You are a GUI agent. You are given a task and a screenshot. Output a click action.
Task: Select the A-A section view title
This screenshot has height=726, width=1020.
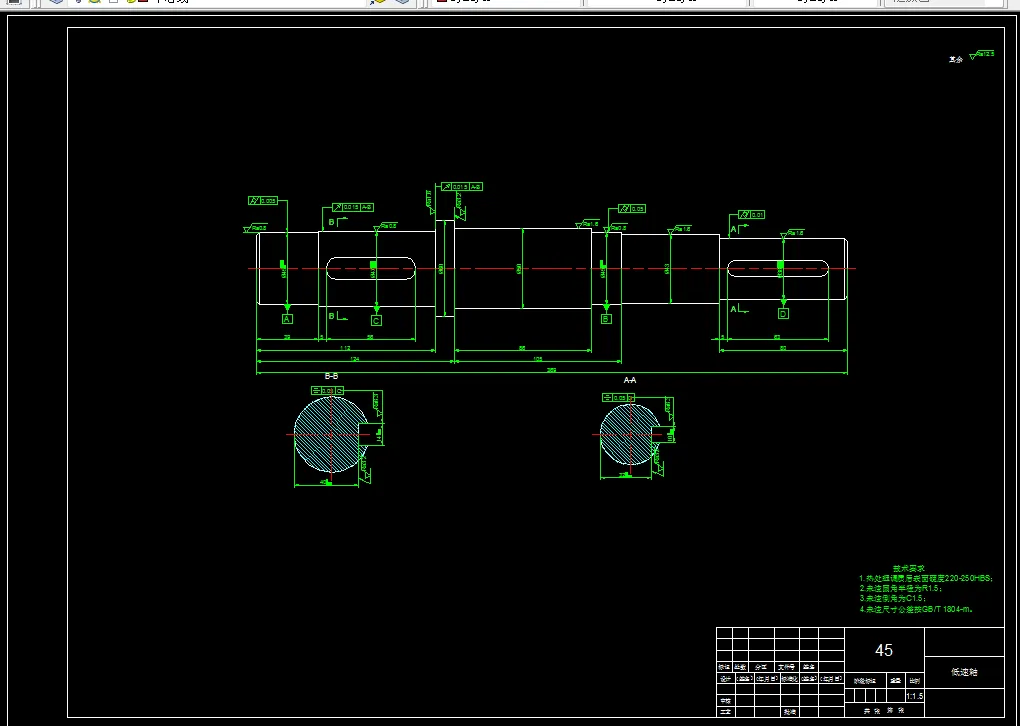(630, 380)
